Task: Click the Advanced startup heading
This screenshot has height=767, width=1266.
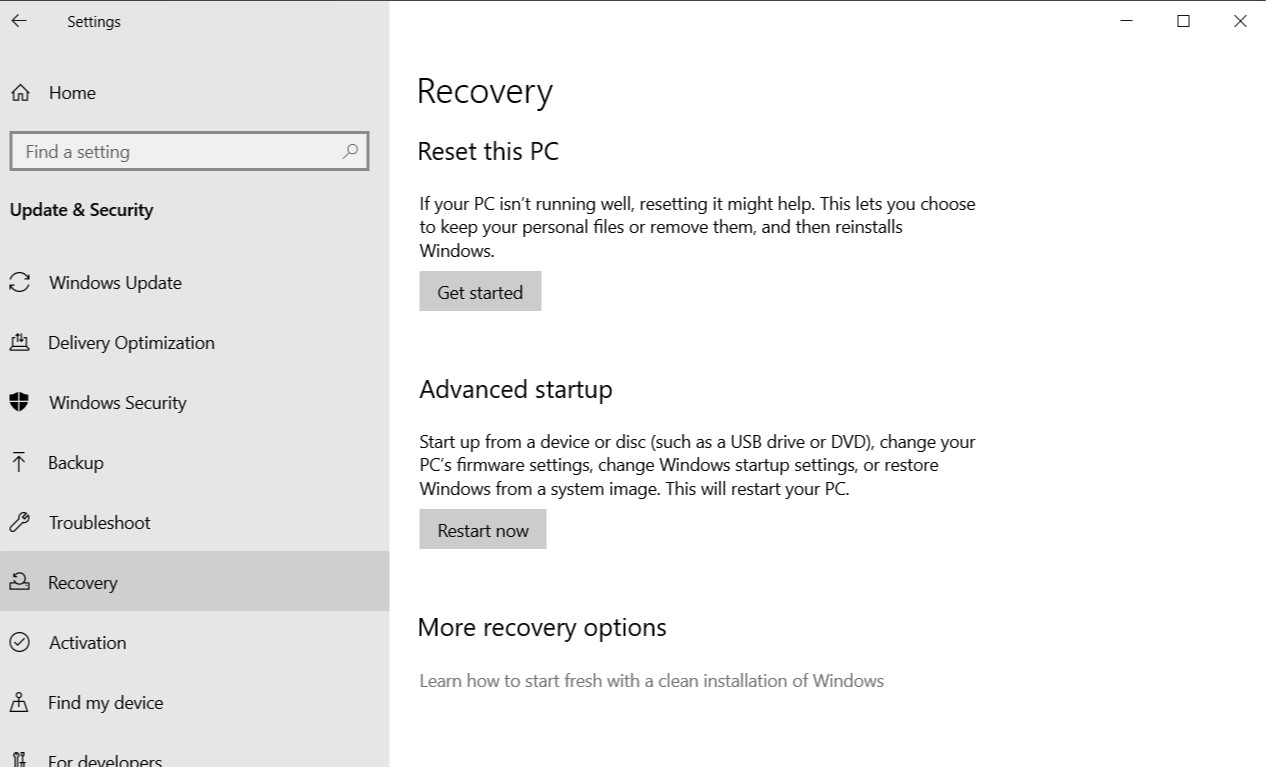Action: (x=516, y=389)
